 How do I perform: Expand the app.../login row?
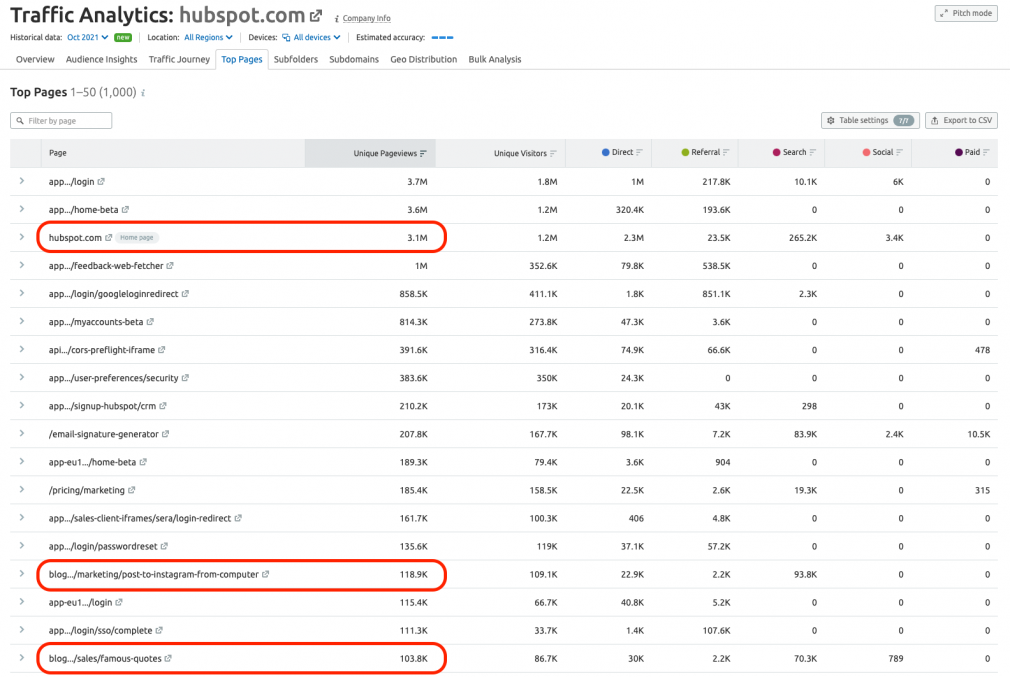[22, 181]
